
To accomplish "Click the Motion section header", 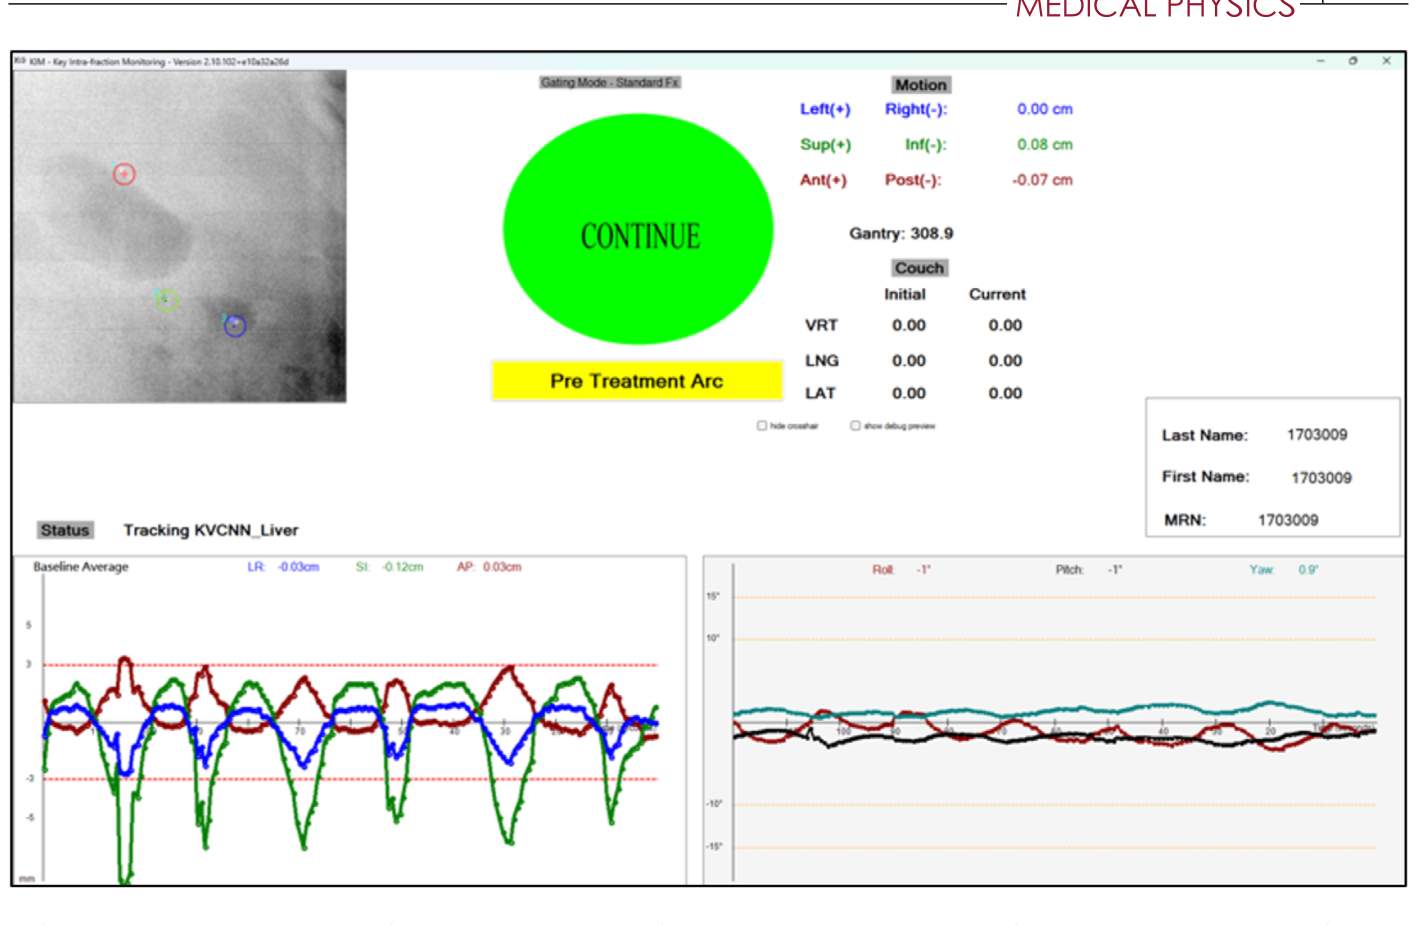I will [921, 85].
